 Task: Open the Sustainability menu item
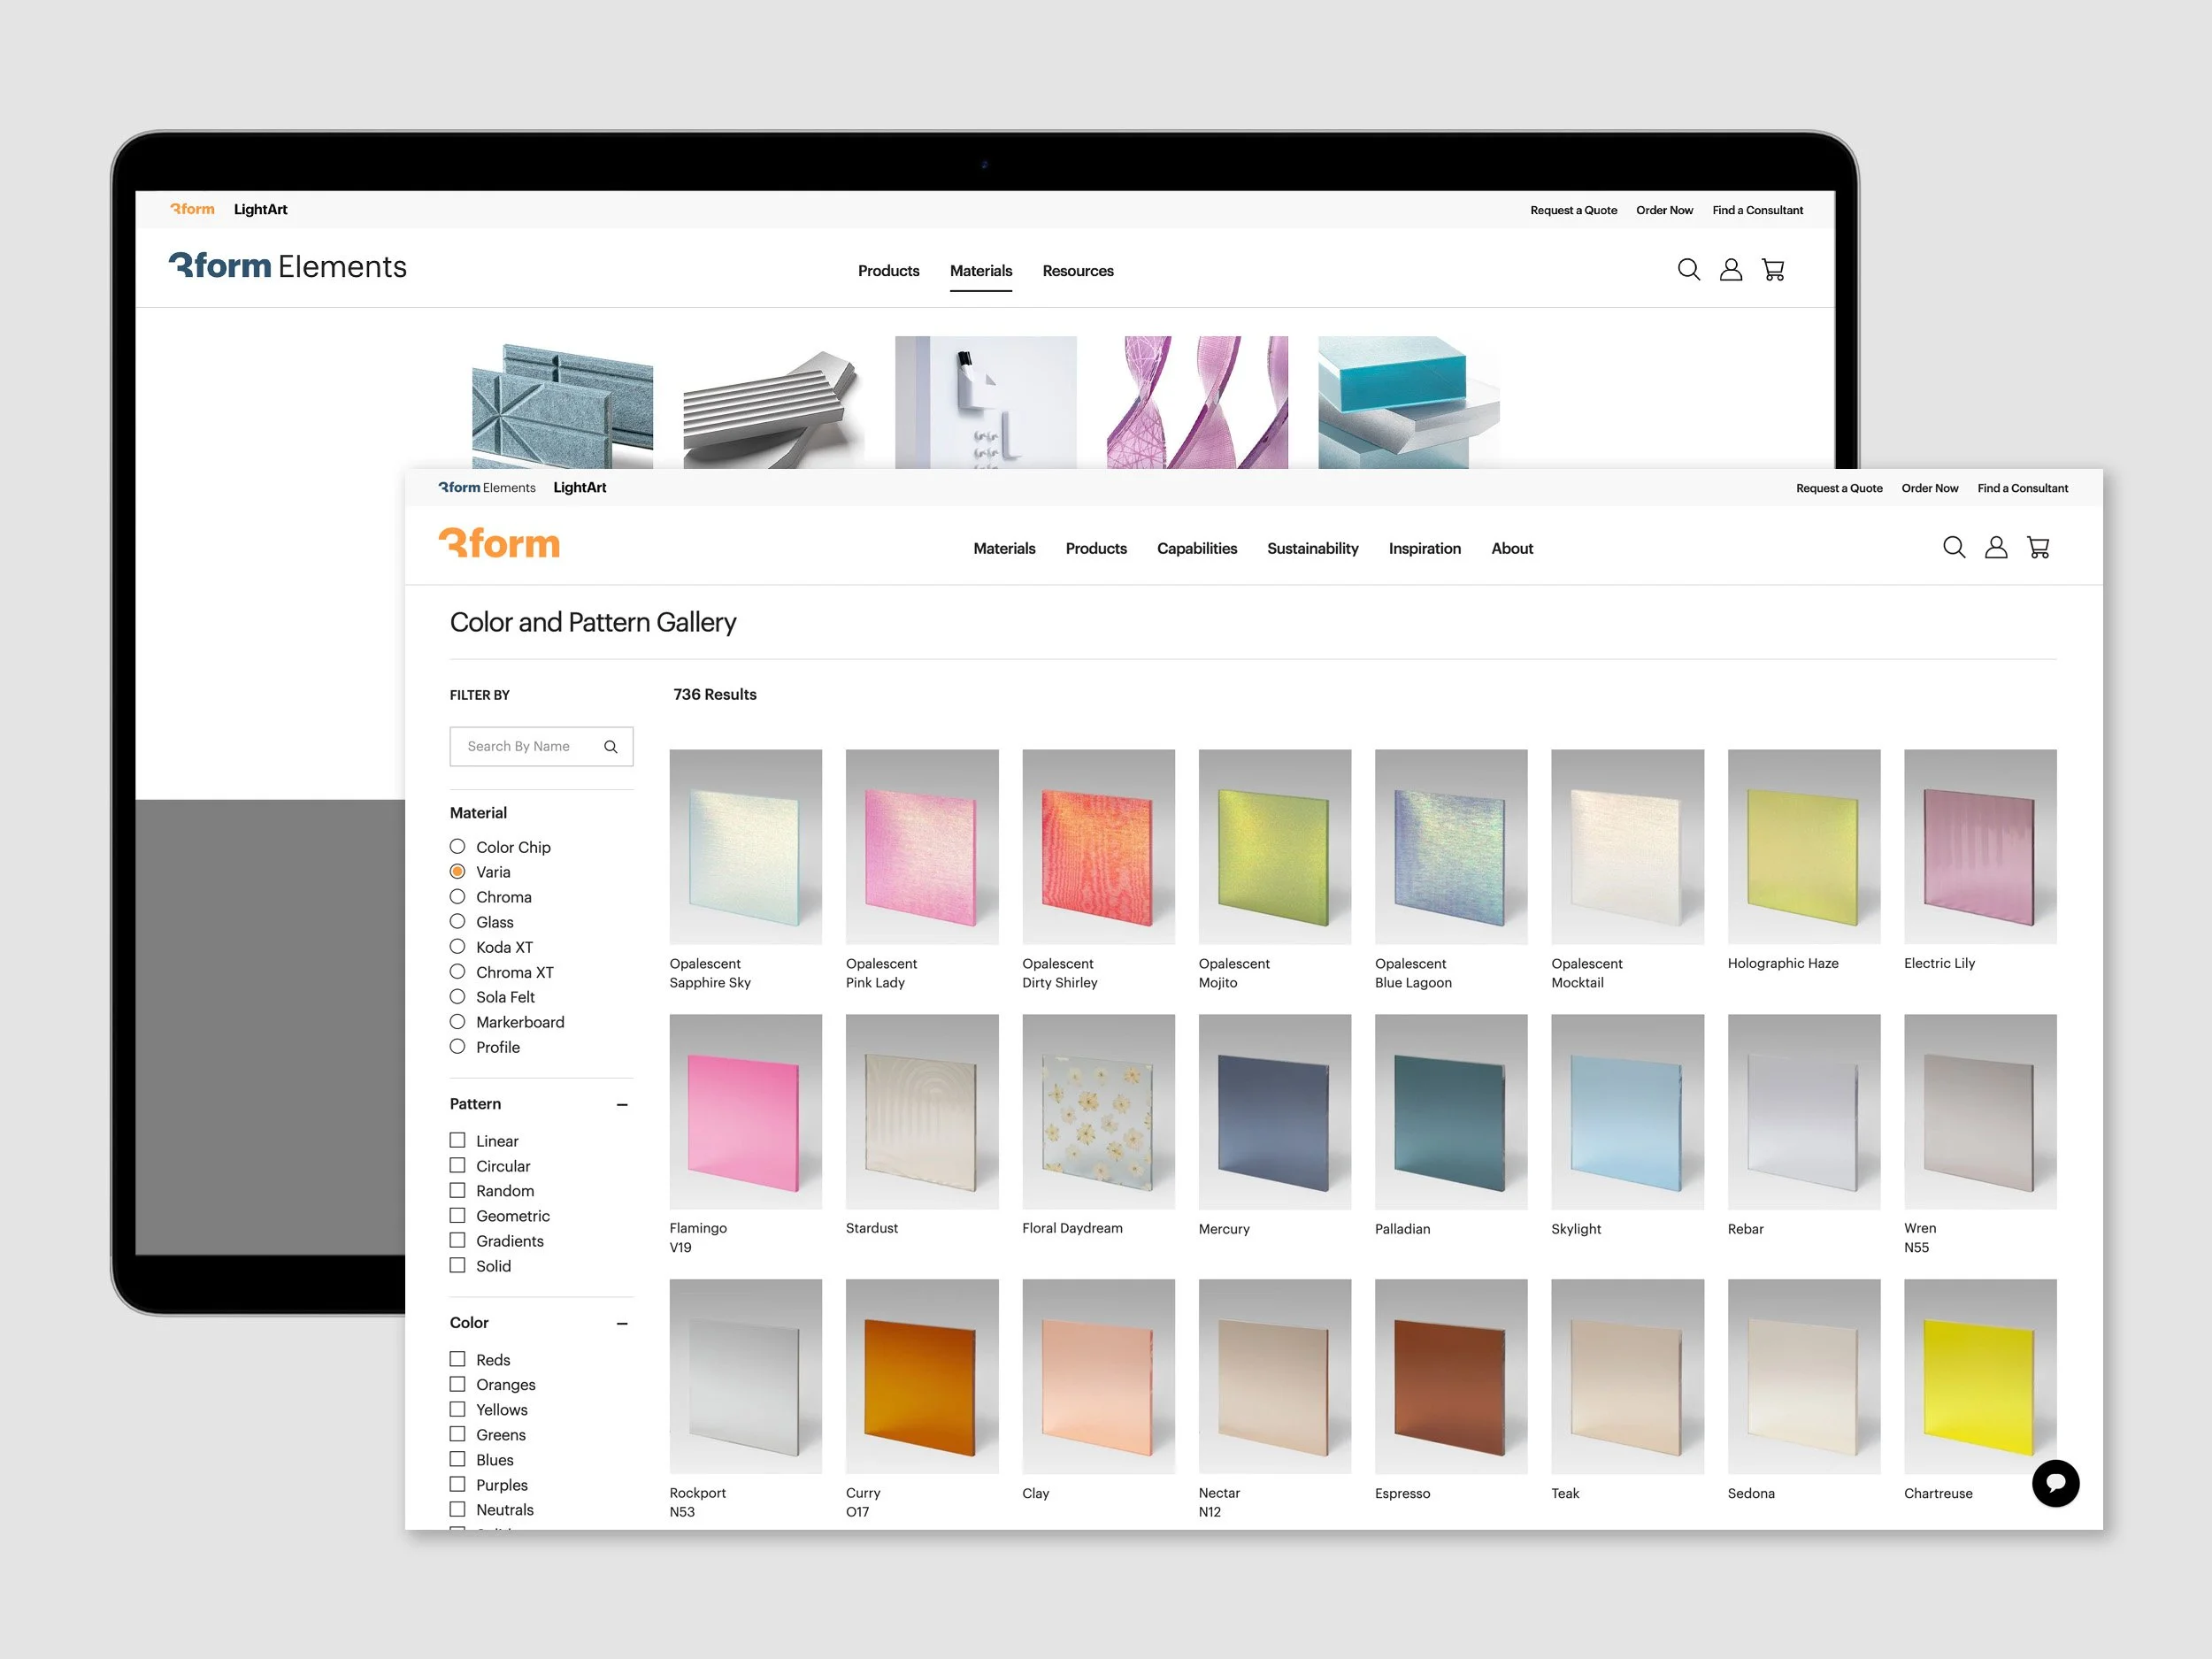click(x=1312, y=548)
